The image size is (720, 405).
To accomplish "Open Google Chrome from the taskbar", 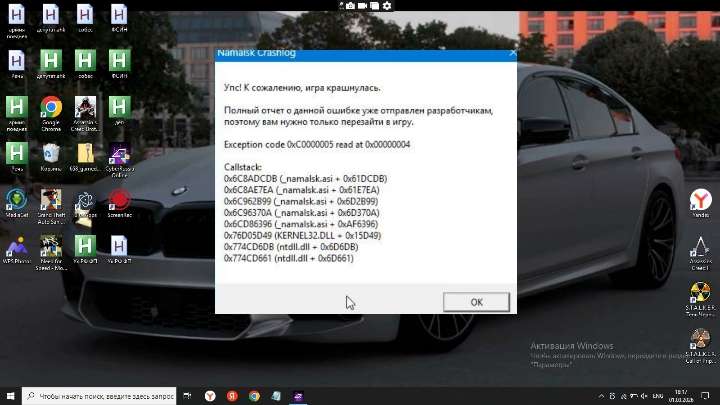I will [254, 396].
